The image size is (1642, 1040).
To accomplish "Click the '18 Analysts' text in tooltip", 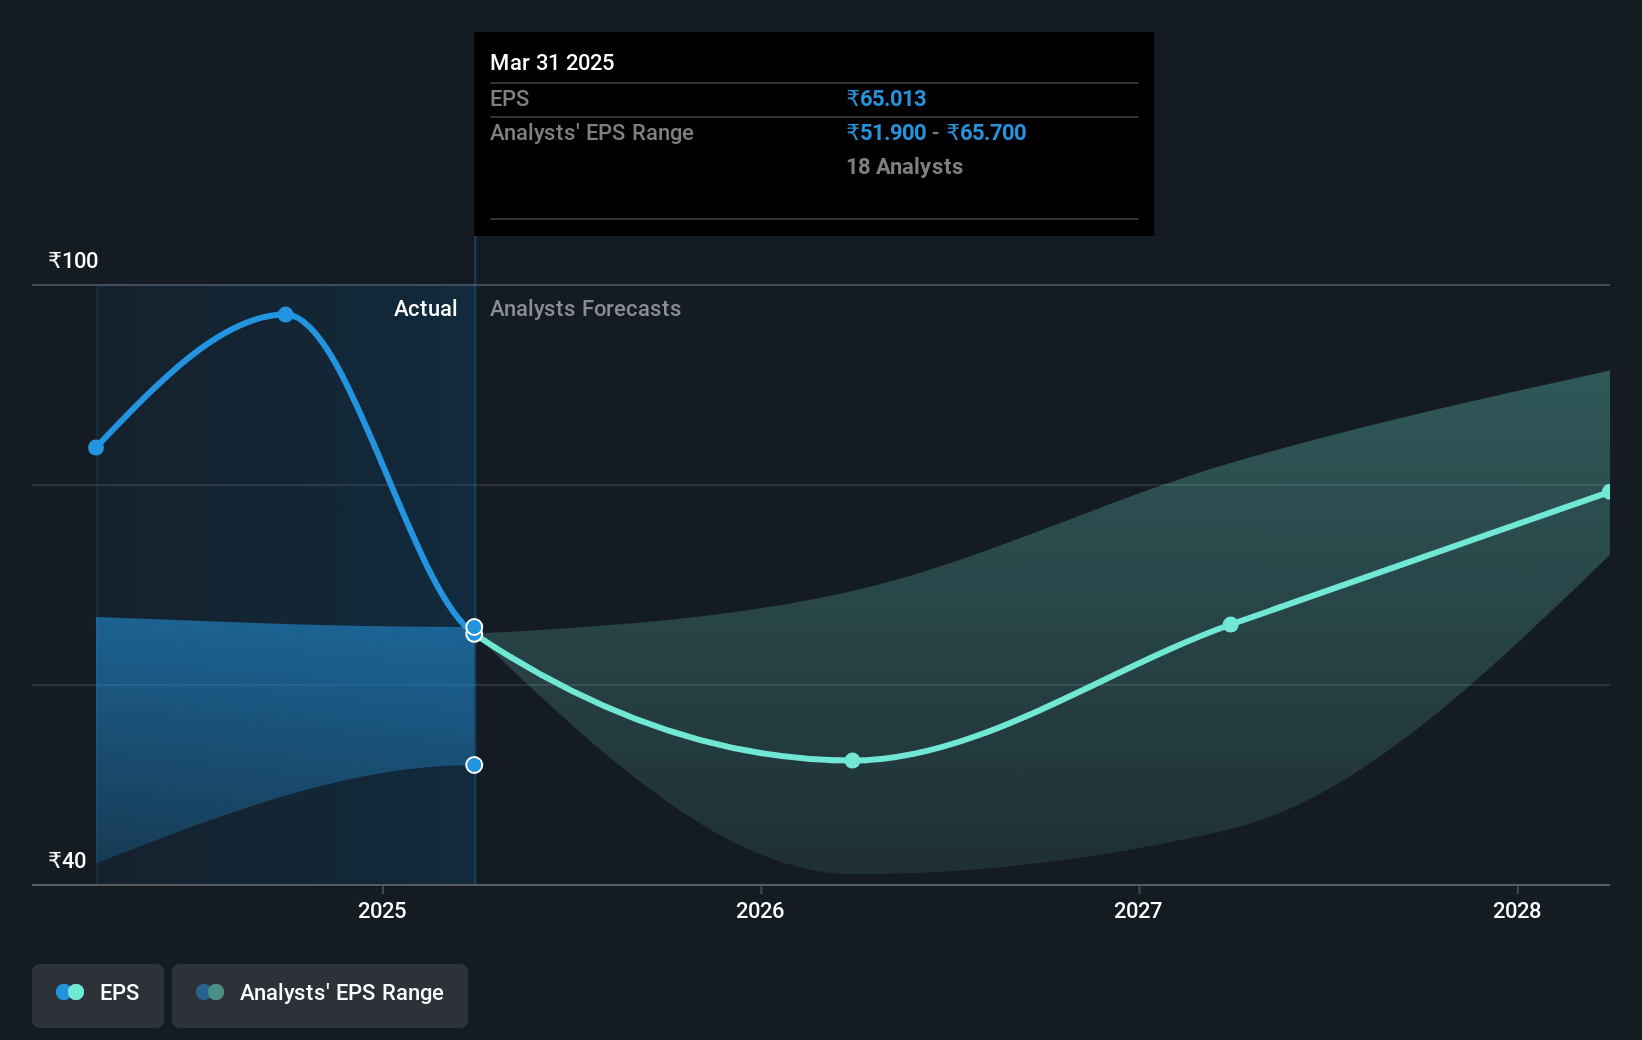I will point(904,166).
